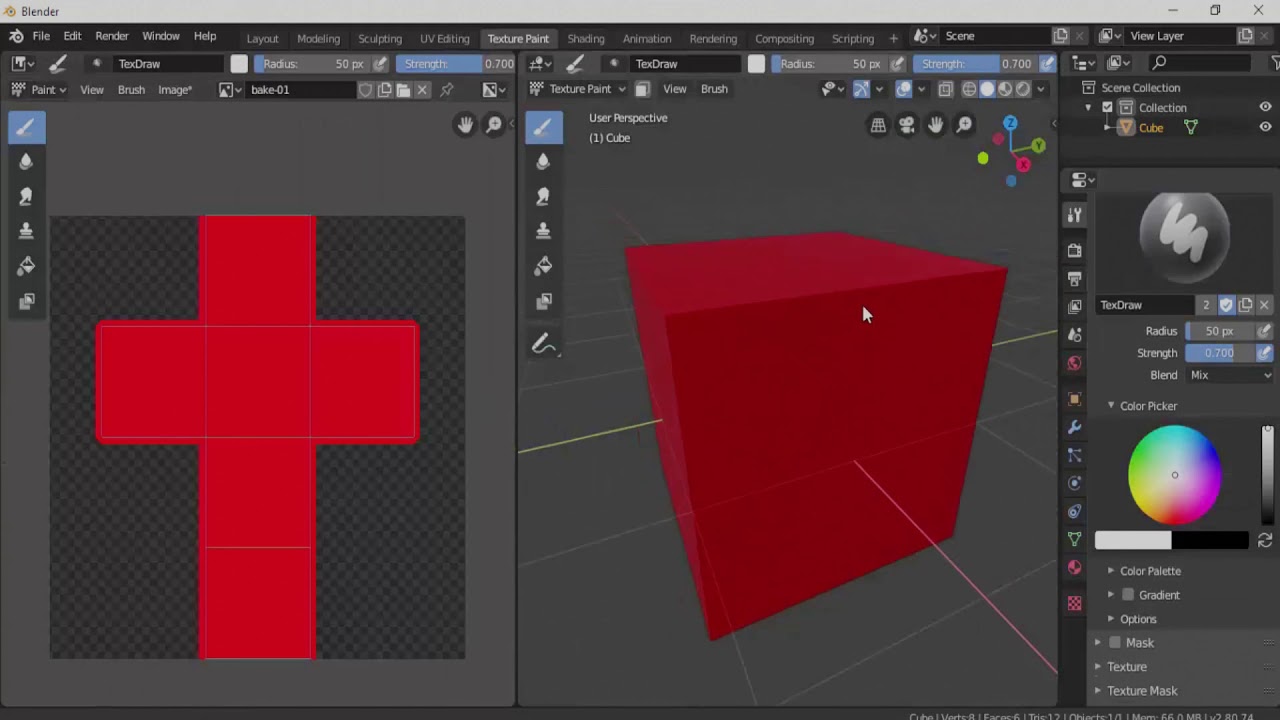This screenshot has height=720, width=1280.
Task: Select the Mask tool in image editor
Action: [26, 301]
